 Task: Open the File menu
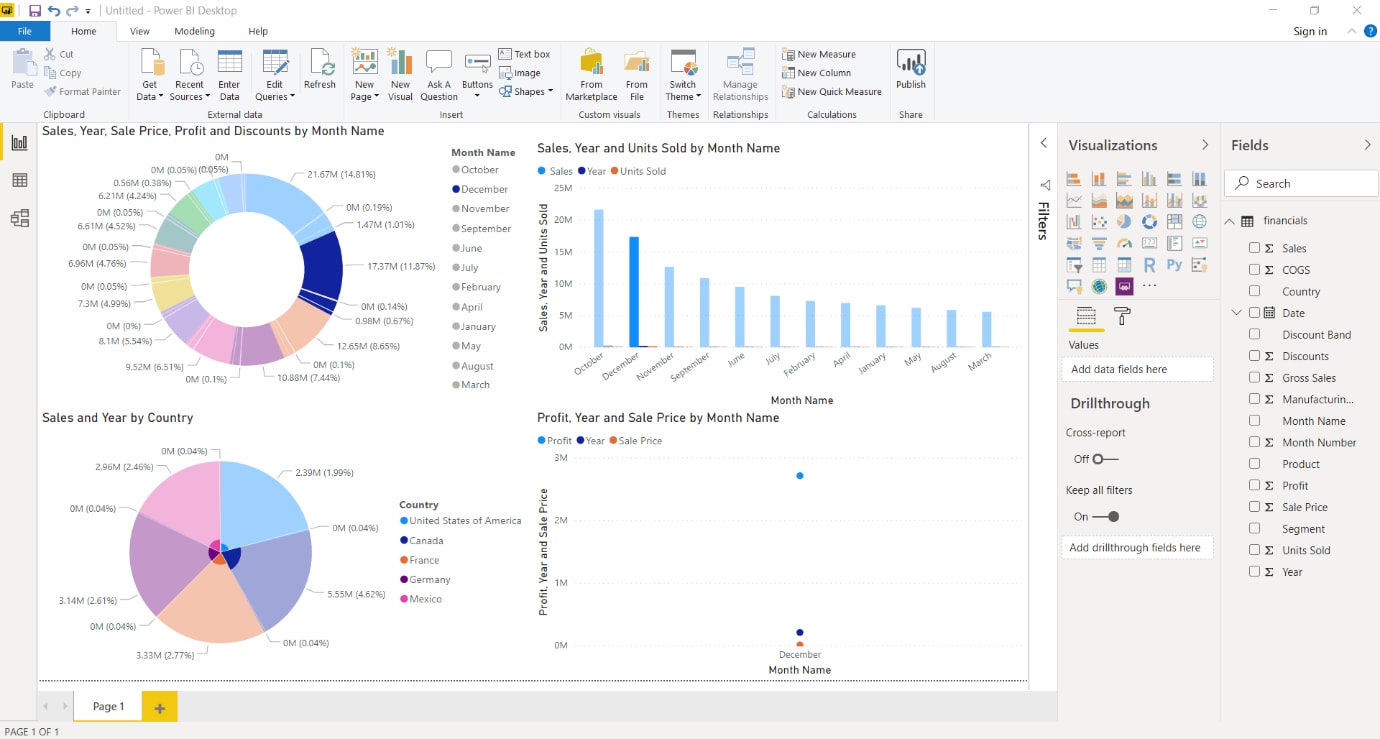click(x=26, y=31)
